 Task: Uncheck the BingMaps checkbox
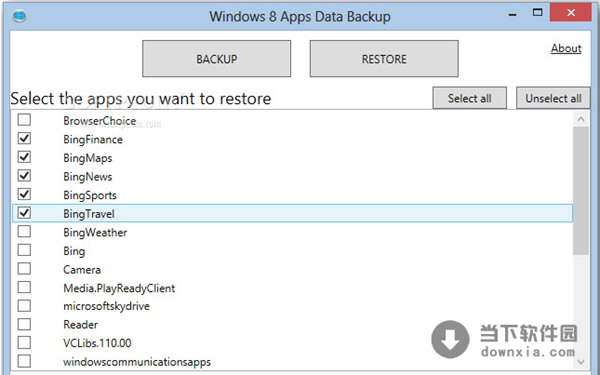24,157
